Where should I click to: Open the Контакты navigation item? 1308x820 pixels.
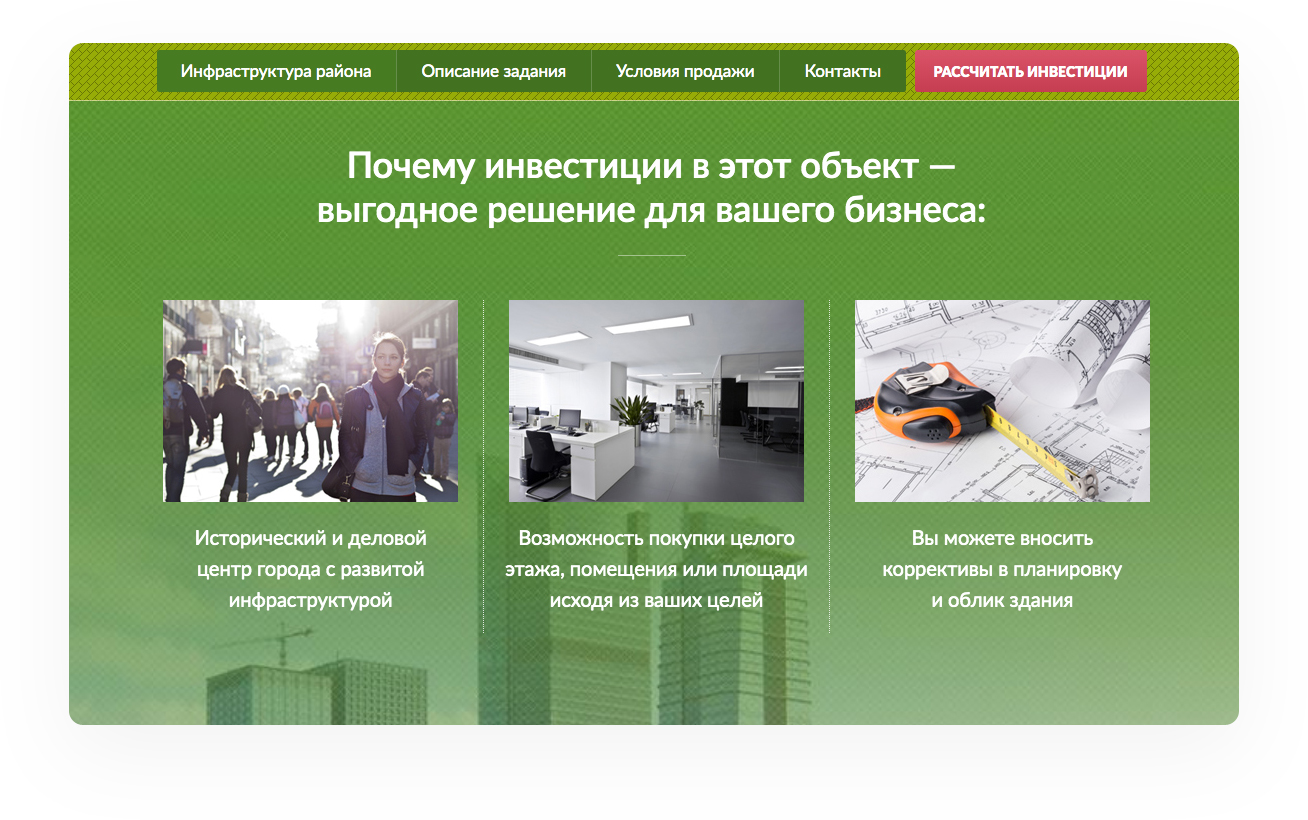(842, 72)
